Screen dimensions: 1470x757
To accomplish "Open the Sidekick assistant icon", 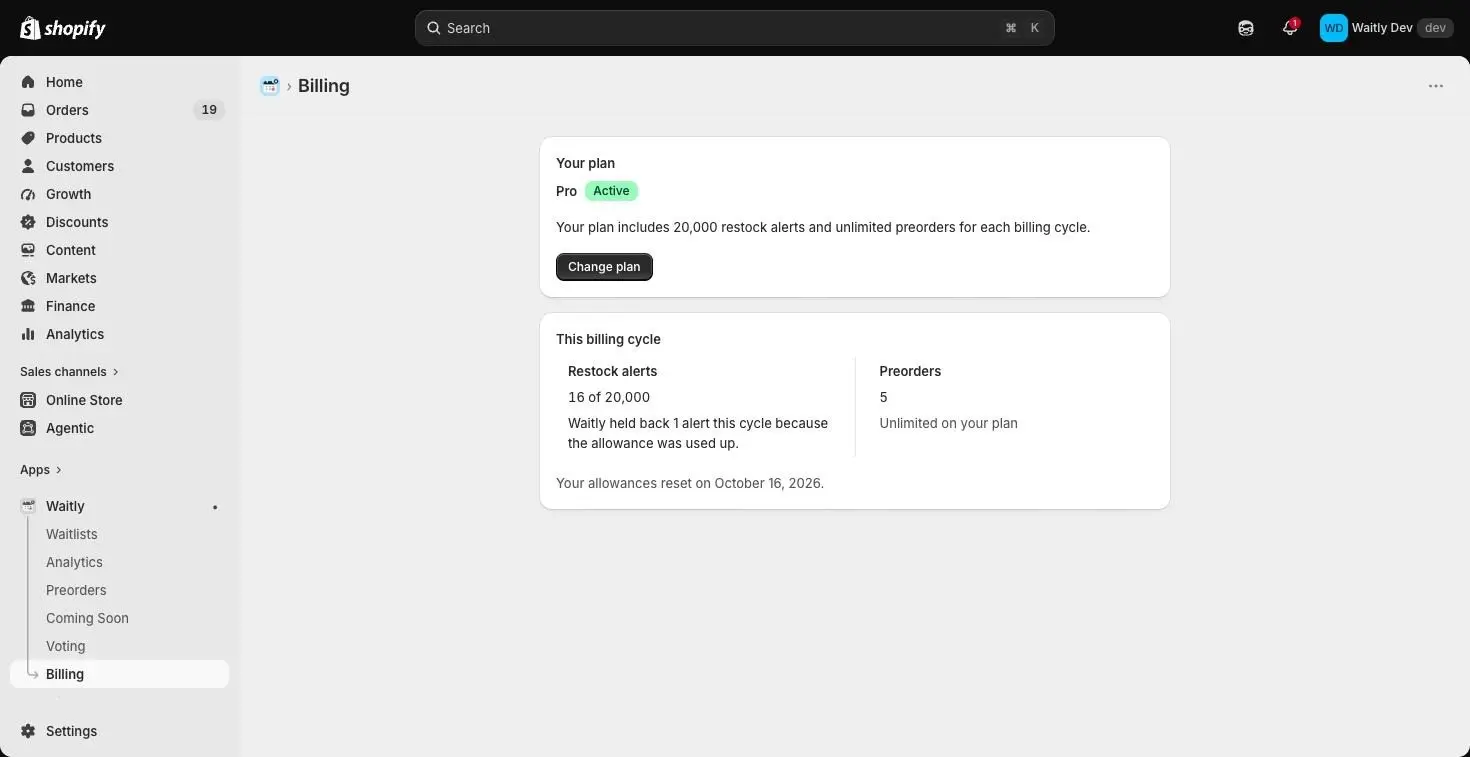I will pyautogui.click(x=1246, y=28).
